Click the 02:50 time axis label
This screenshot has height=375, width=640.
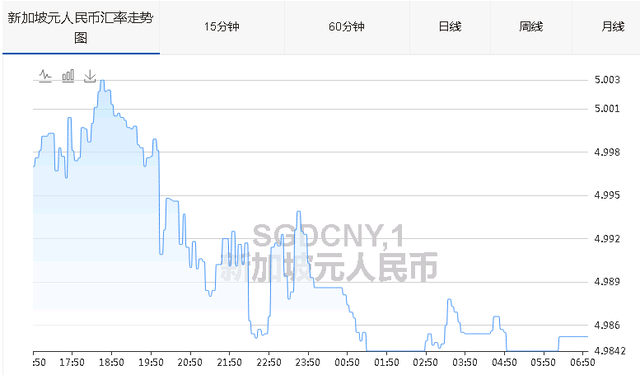[425, 362]
